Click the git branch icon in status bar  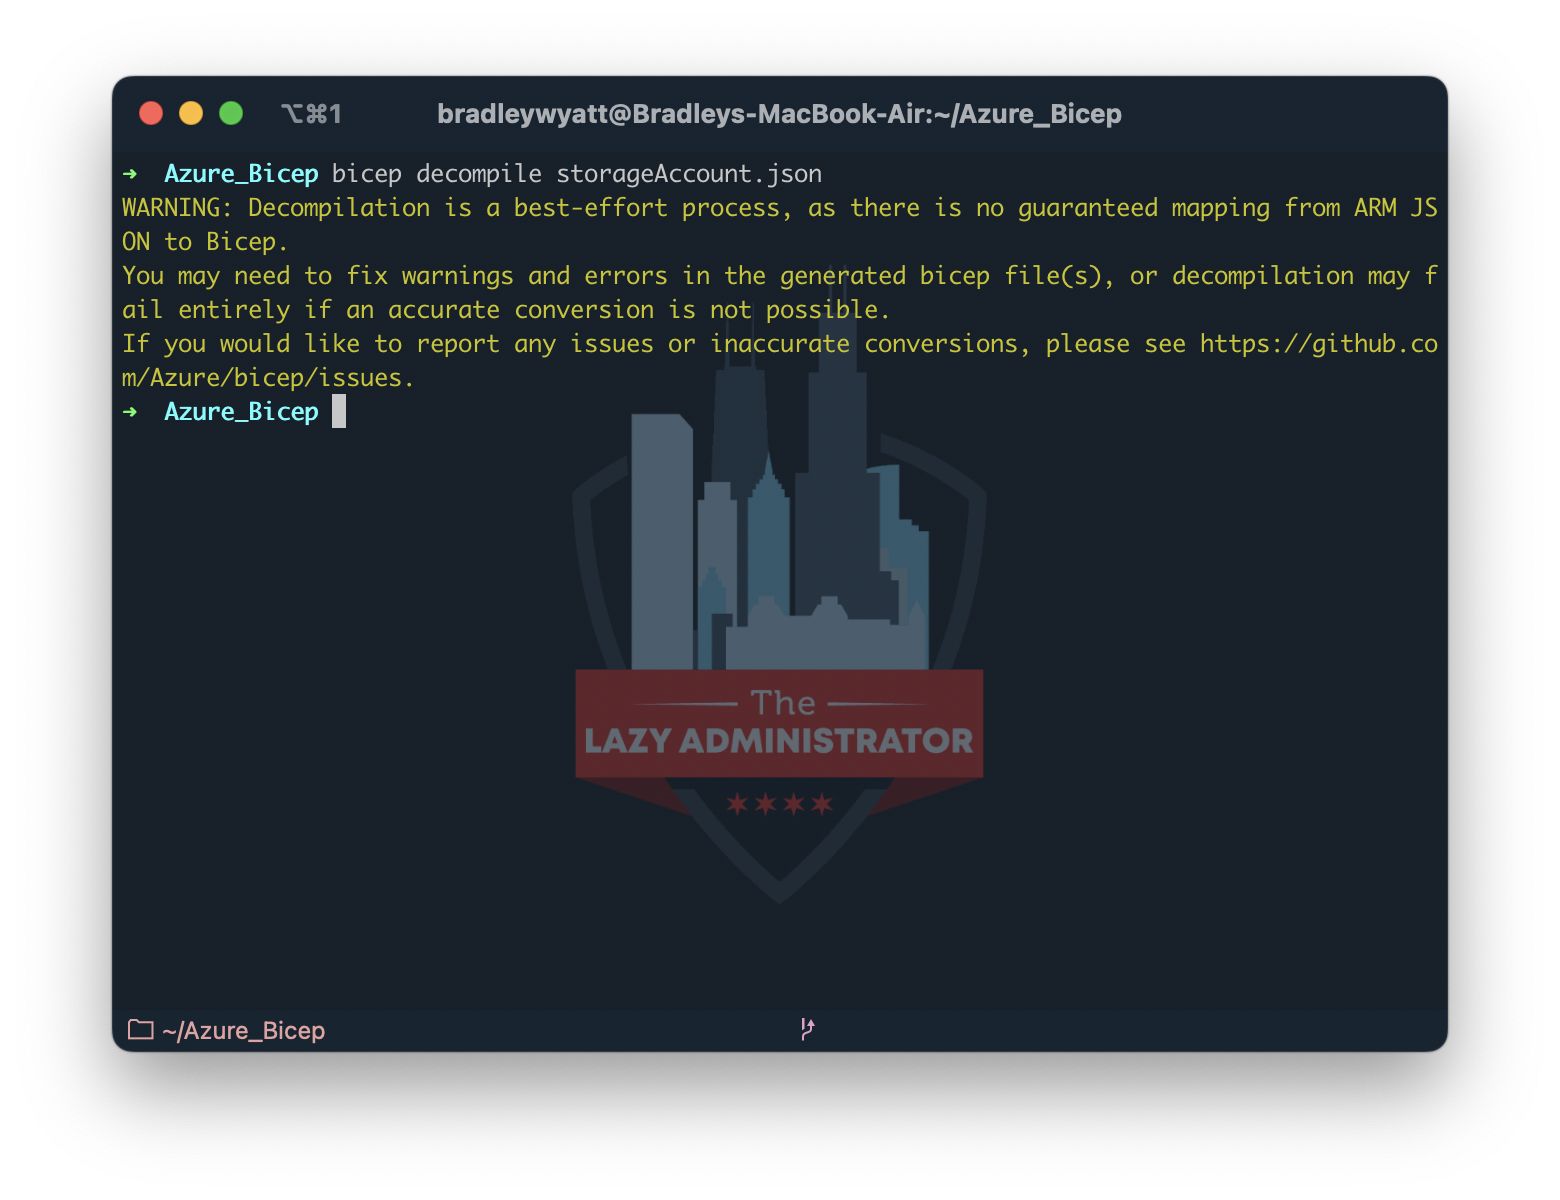[x=807, y=1029]
